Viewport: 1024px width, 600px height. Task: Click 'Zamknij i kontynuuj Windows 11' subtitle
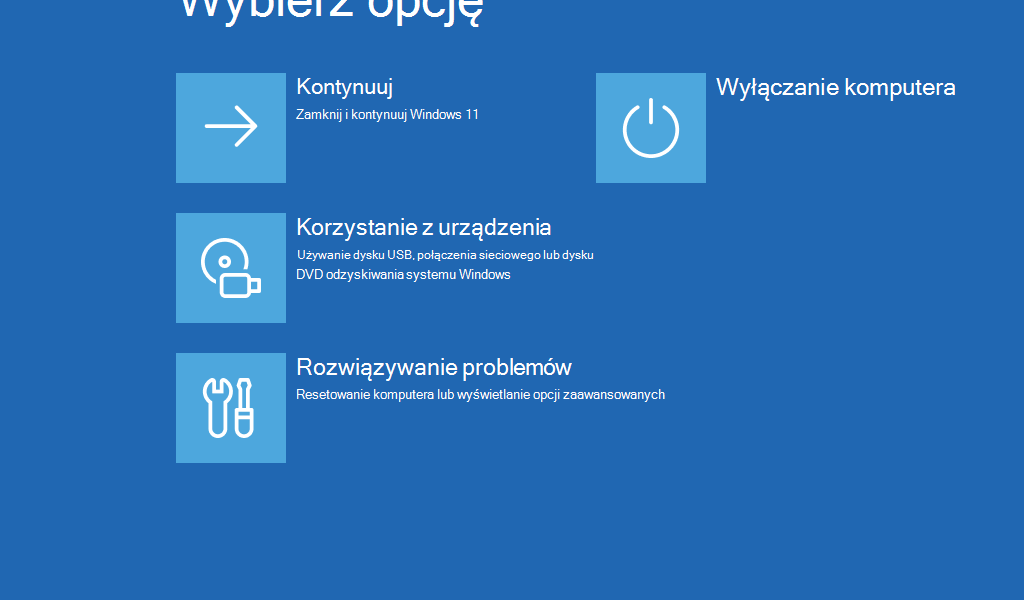[386, 114]
